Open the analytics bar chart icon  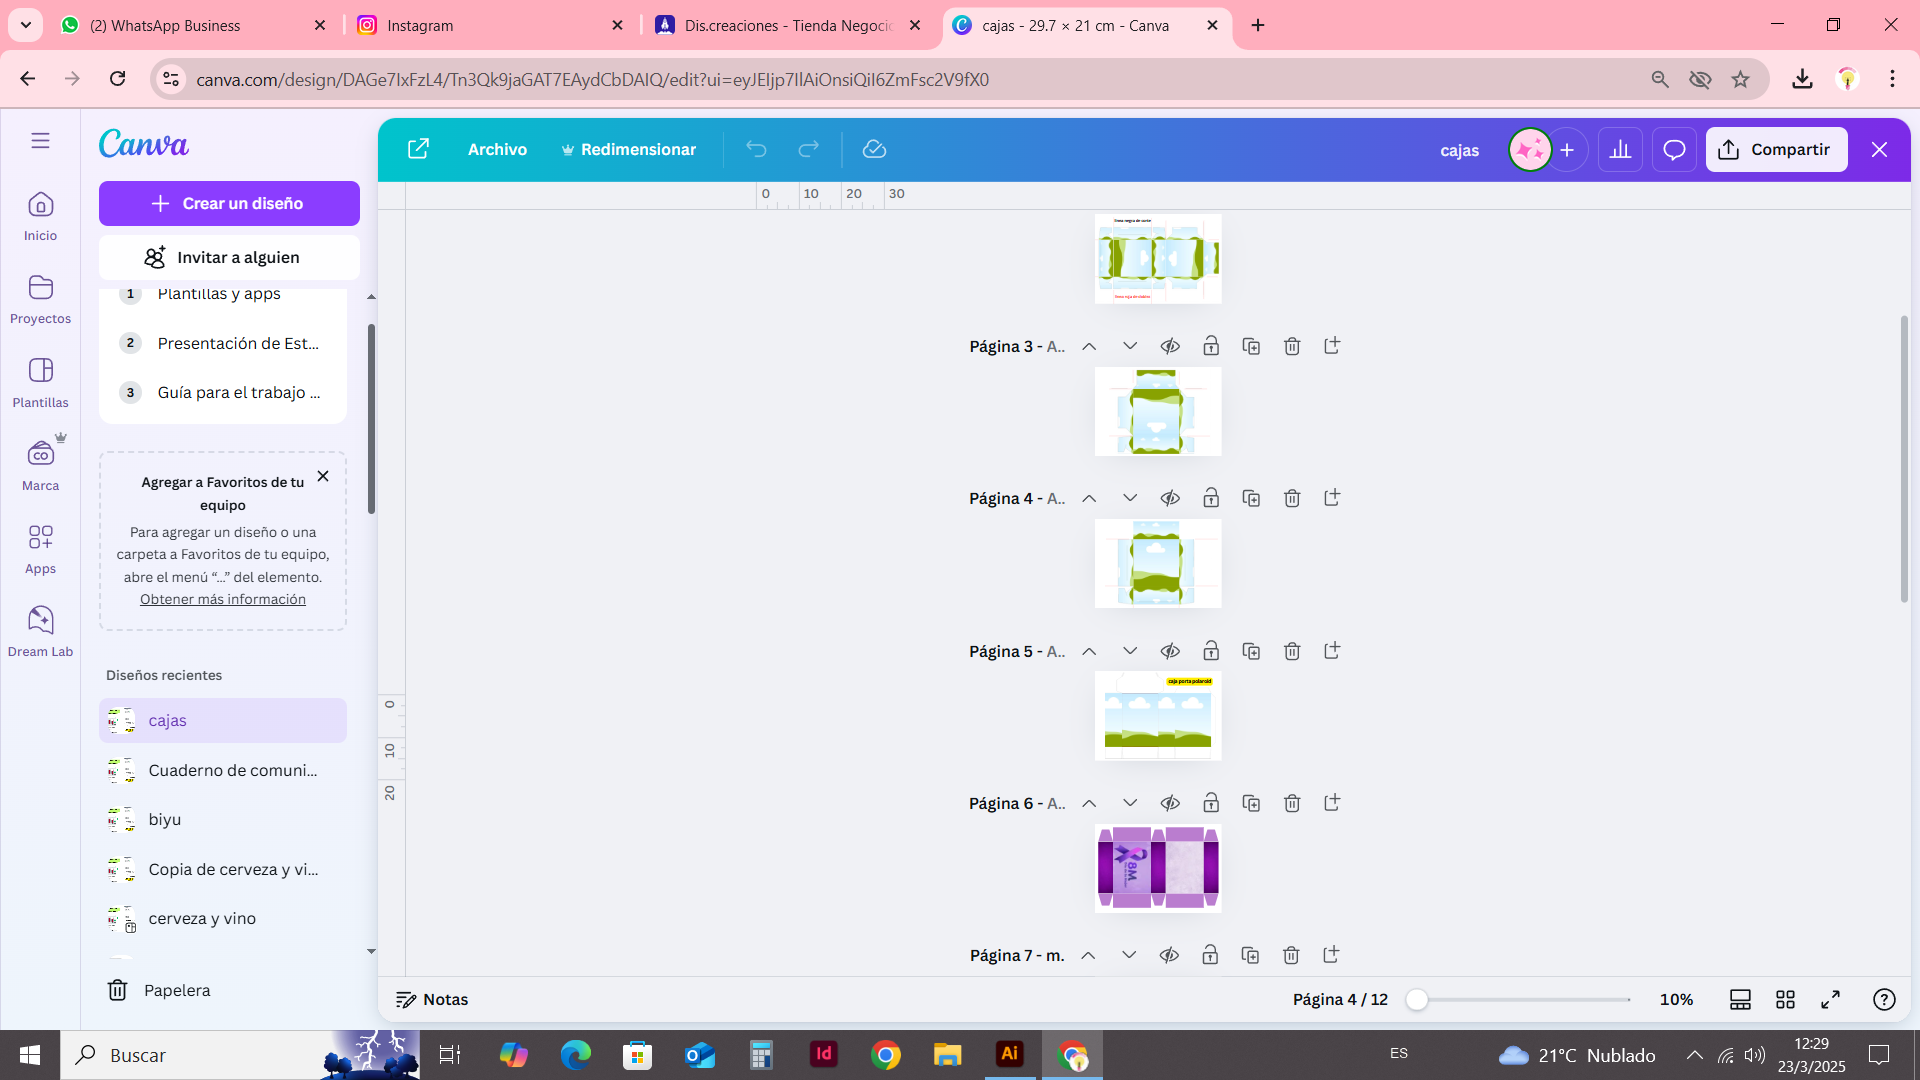point(1620,150)
